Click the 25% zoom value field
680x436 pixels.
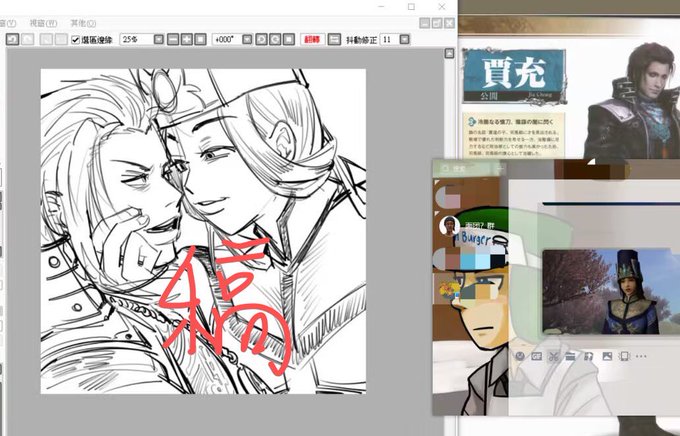pos(136,39)
